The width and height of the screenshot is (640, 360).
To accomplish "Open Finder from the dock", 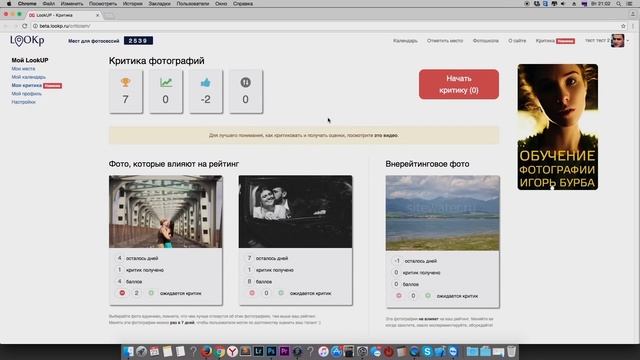I will pyautogui.click(x=128, y=351).
